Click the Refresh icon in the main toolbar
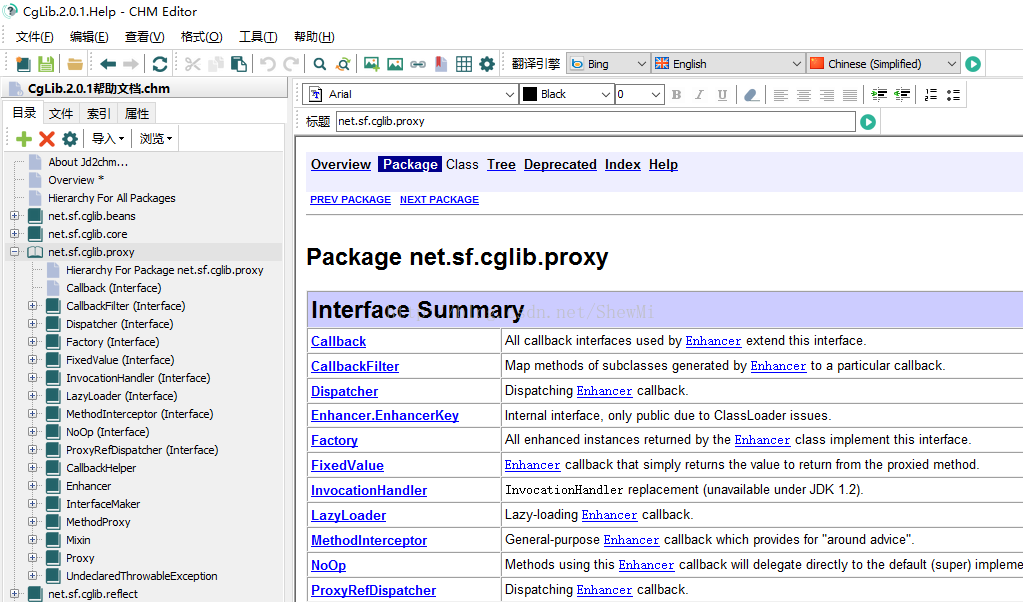1023x602 pixels. [x=159, y=64]
